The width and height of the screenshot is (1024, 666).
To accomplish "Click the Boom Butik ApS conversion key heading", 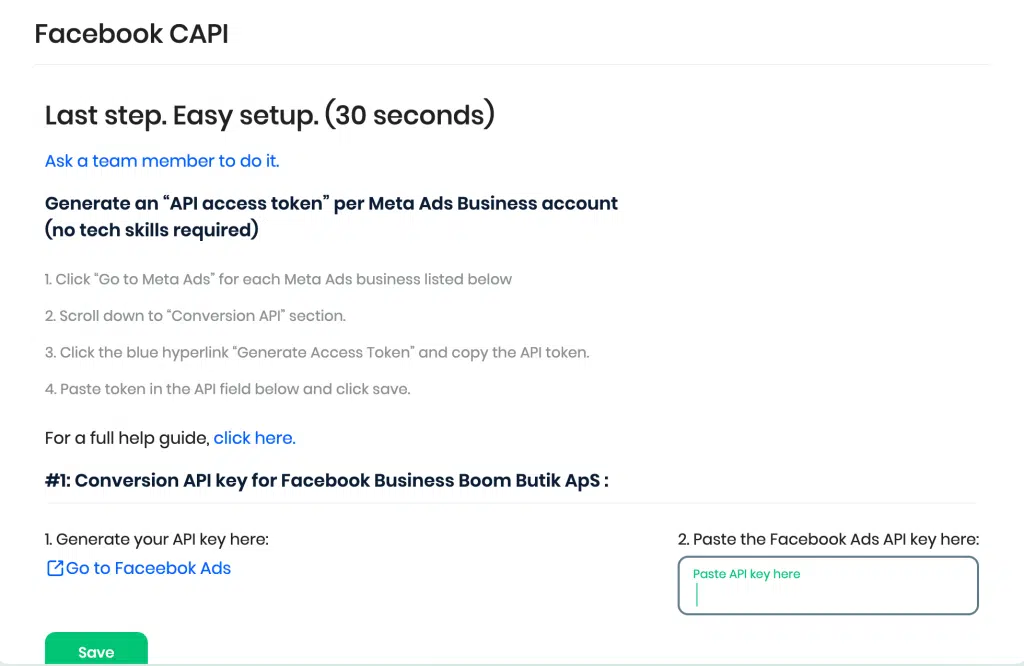I will [x=327, y=481].
